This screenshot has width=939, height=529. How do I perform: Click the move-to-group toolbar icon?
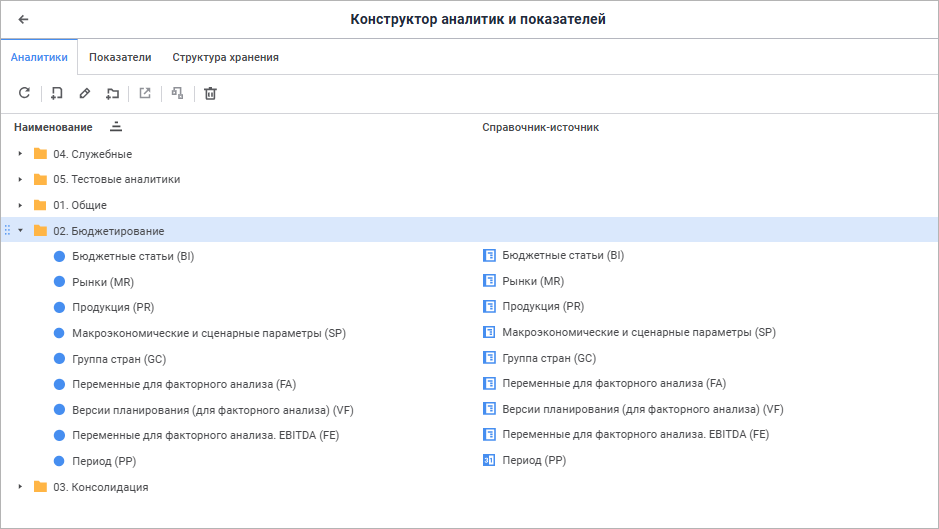tap(177, 93)
